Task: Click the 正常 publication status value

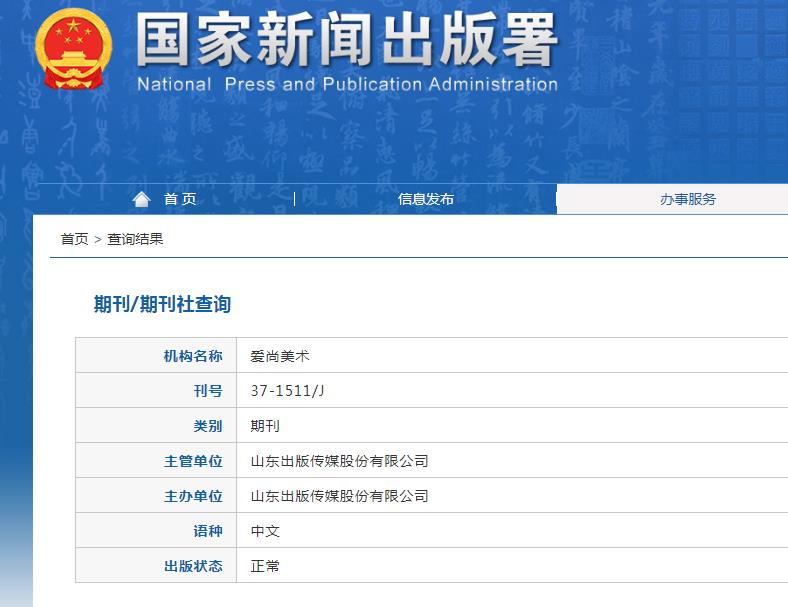Action: point(265,566)
